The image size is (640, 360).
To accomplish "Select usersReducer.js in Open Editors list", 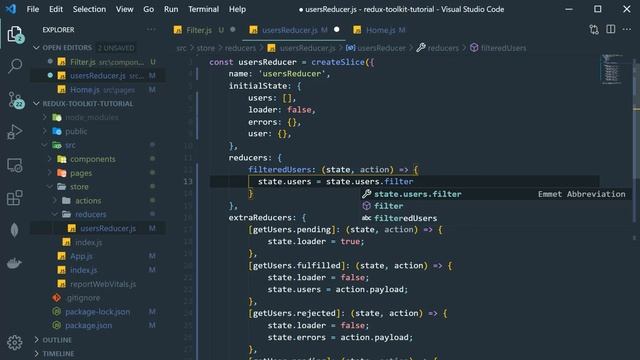I will coord(98,76).
